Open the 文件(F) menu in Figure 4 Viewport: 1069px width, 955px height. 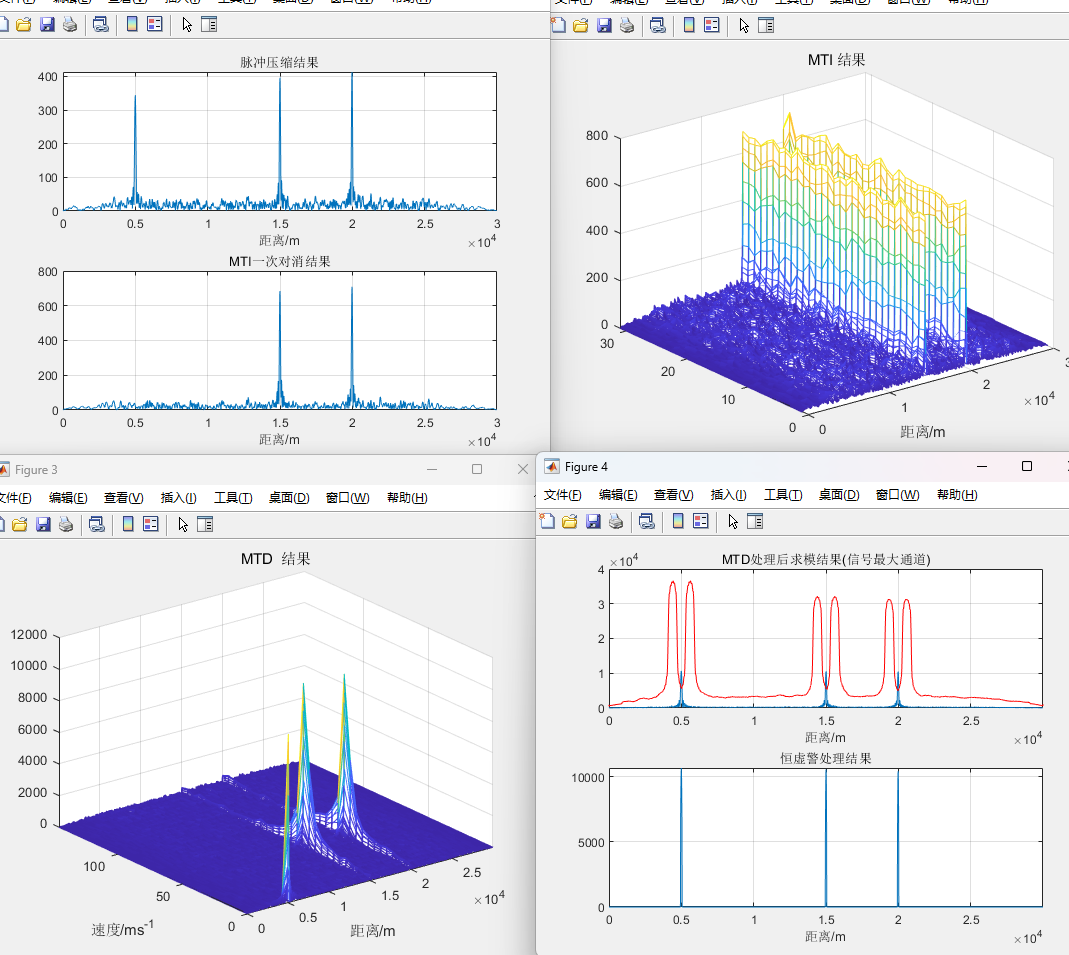coord(562,495)
